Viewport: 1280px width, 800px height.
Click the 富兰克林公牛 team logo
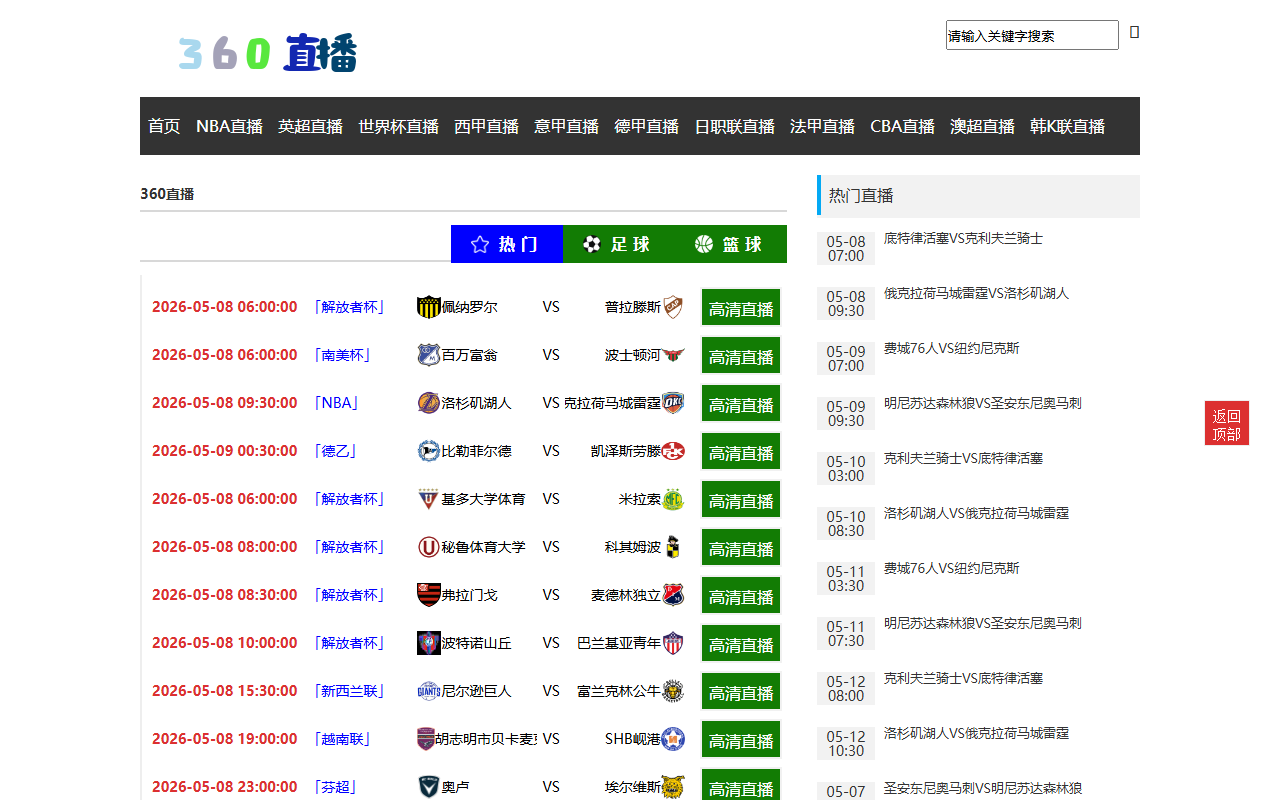pos(673,691)
